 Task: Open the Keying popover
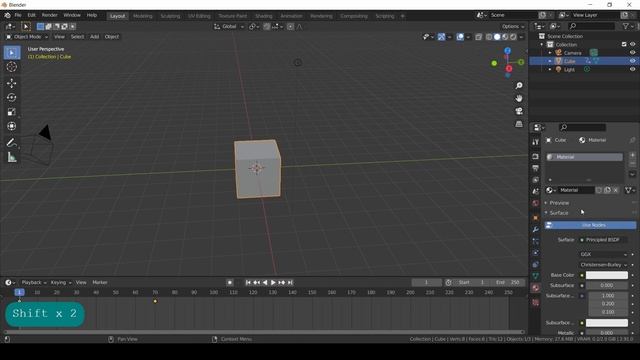pyautogui.click(x=61, y=282)
